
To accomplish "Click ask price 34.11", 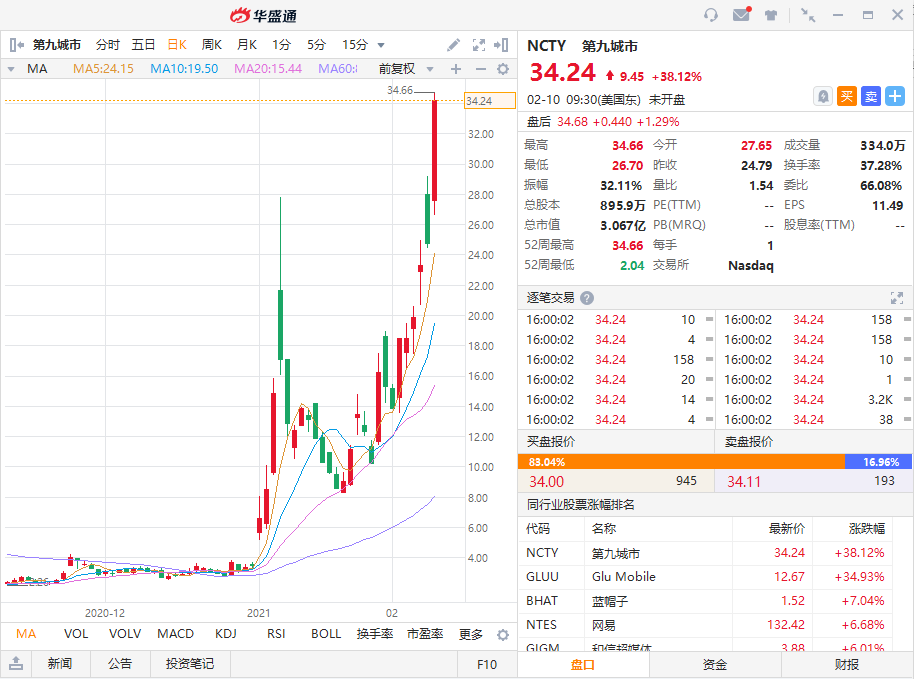I will [x=744, y=482].
